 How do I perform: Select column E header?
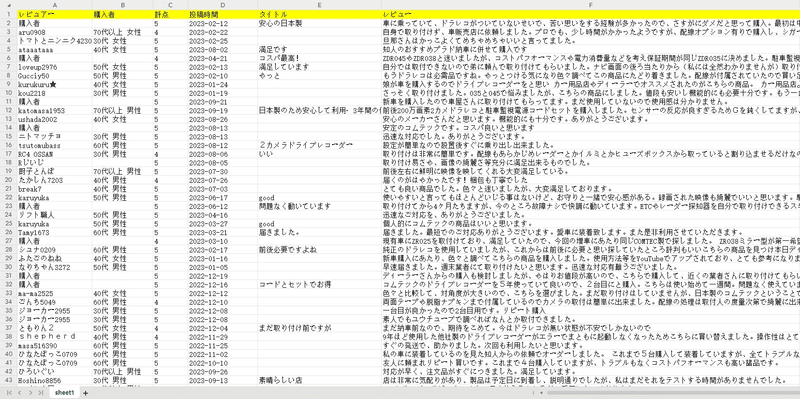(319, 5)
